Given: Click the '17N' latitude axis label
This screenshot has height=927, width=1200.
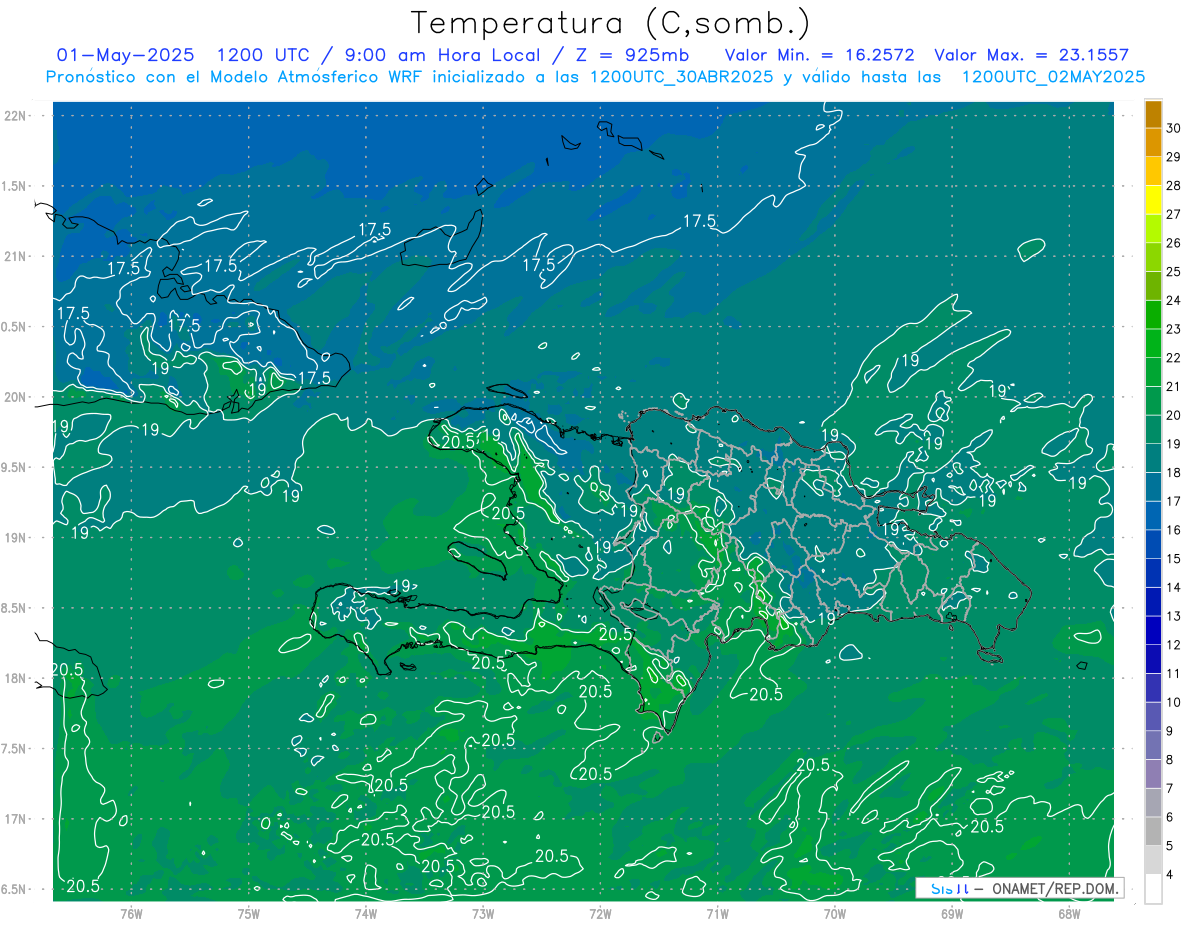Looking at the screenshot, I should [x=16, y=819].
